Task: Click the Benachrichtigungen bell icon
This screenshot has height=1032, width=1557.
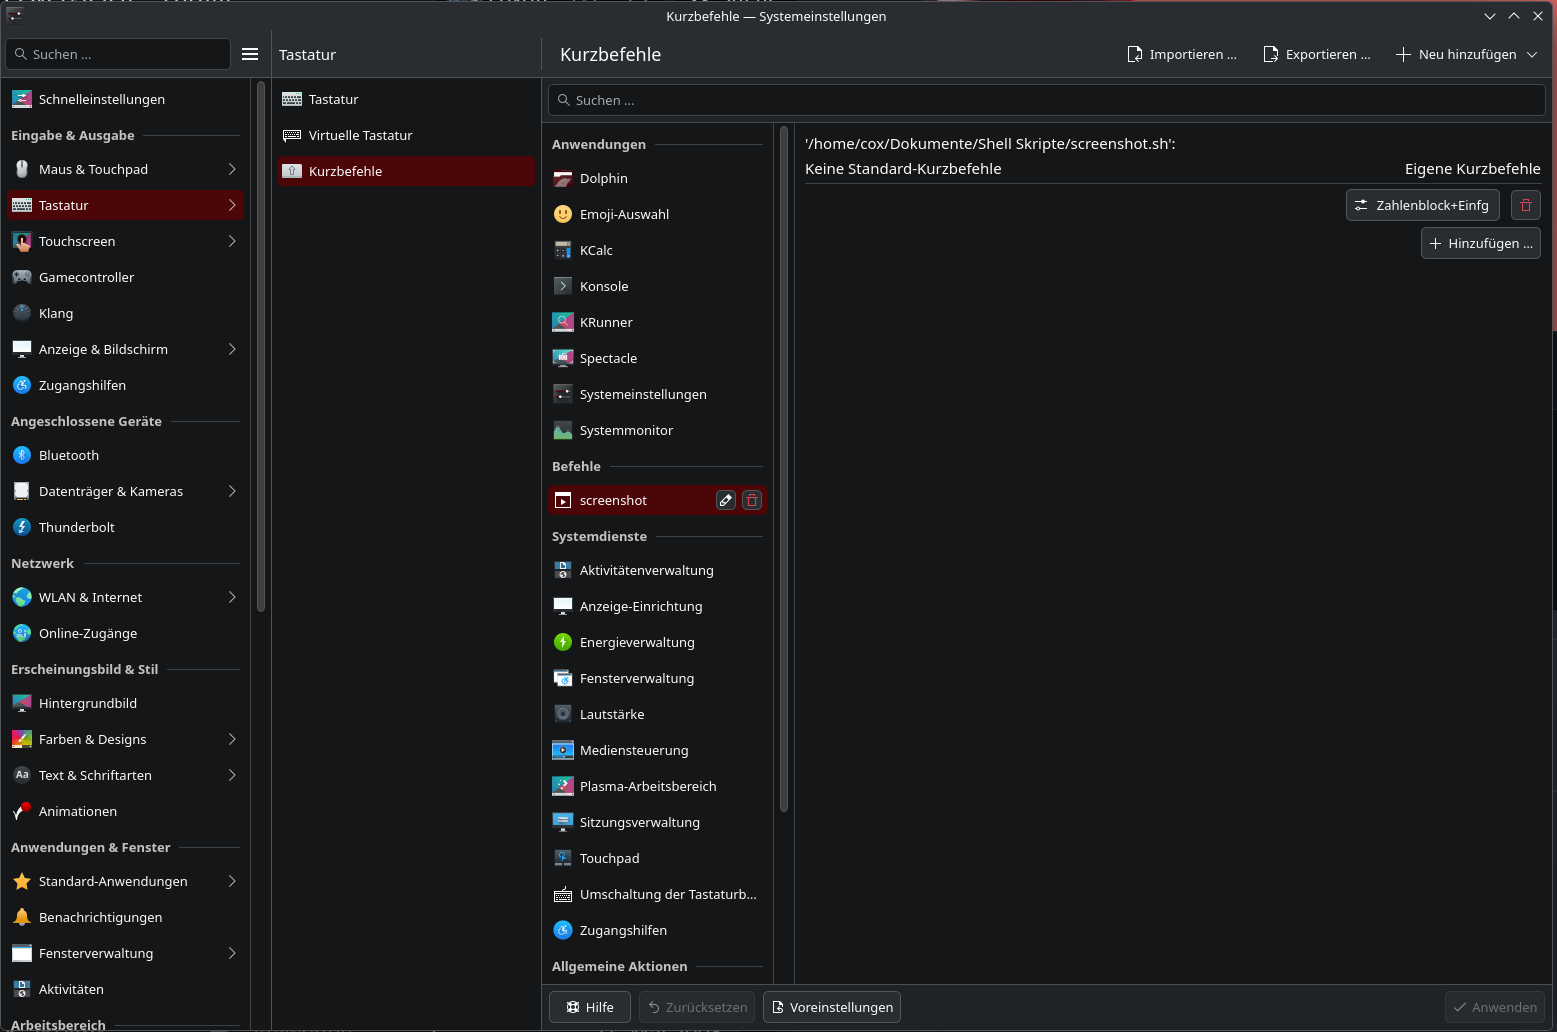Action: (x=22, y=917)
